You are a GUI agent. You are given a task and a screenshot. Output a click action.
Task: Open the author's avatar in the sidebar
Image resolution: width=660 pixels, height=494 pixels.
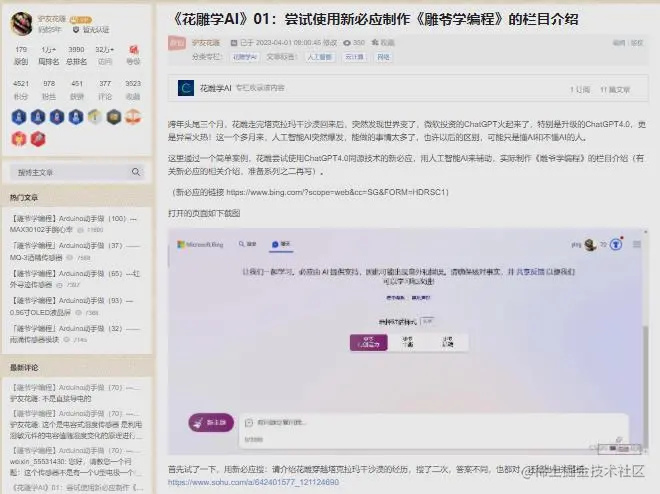point(21,23)
